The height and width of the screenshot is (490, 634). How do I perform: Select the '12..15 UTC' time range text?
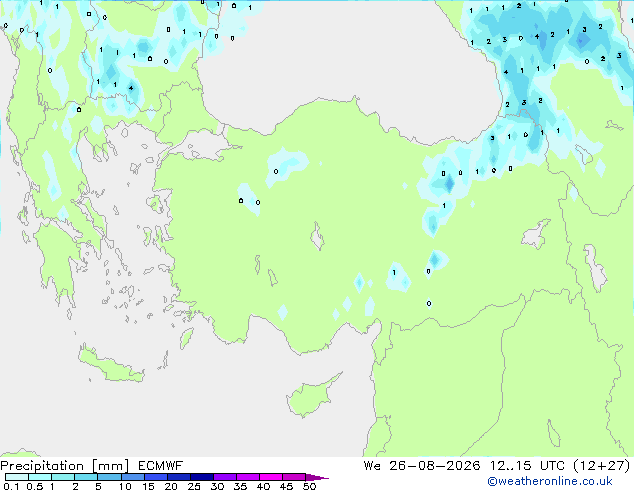527,466
